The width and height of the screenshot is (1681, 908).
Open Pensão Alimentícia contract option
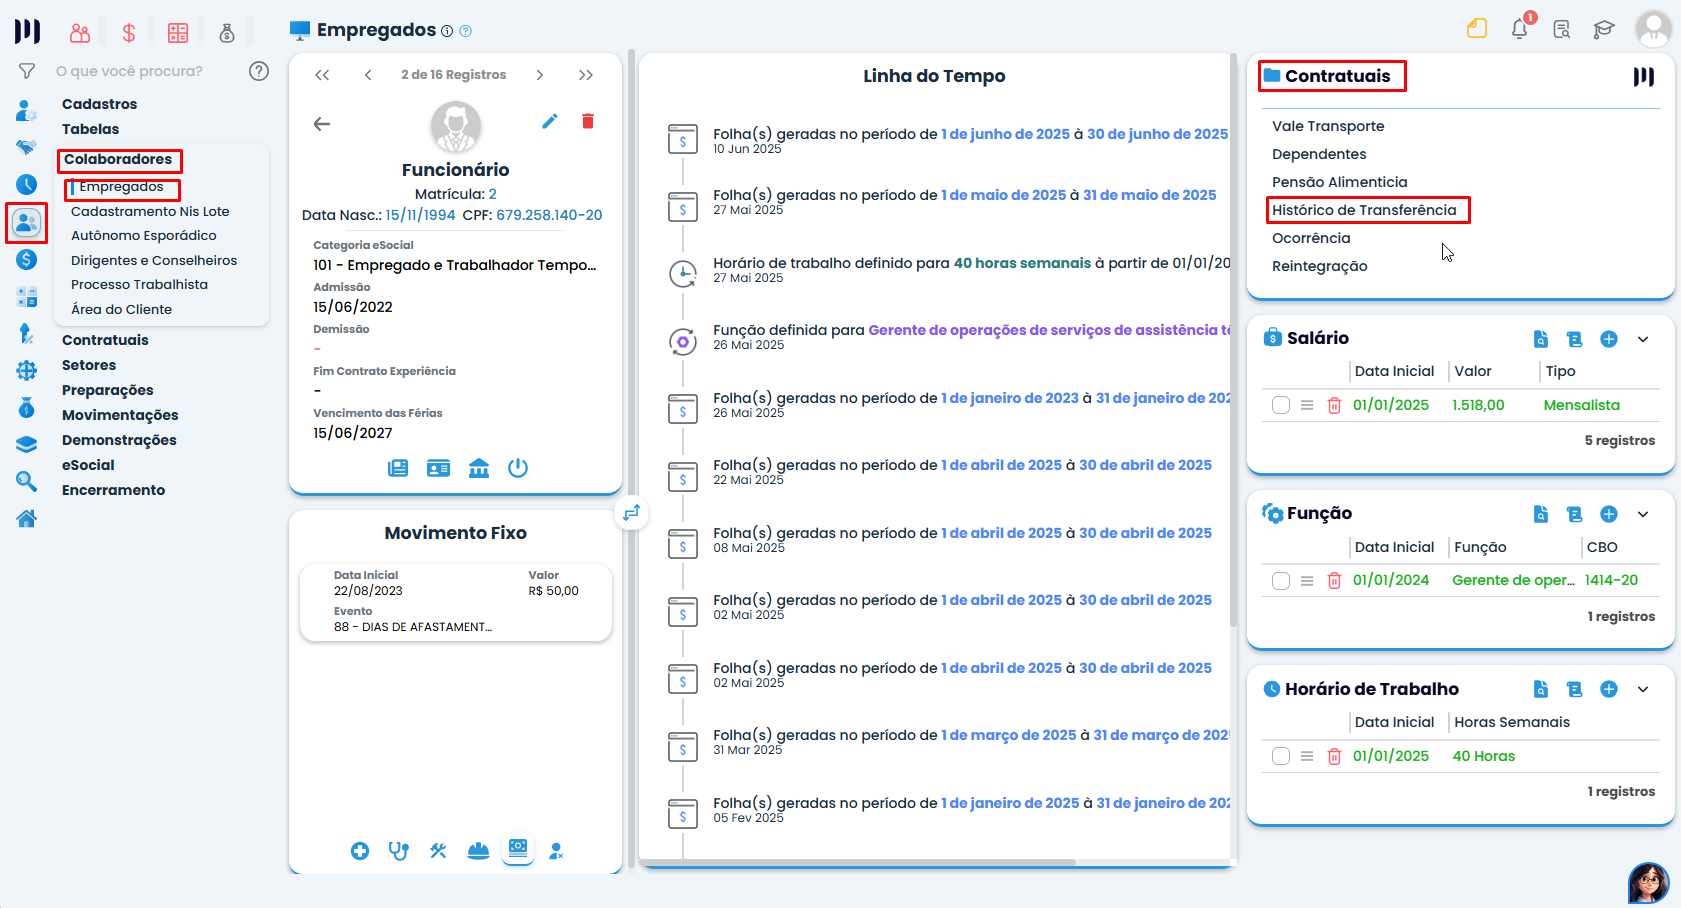pyautogui.click(x=1340, y=182)
